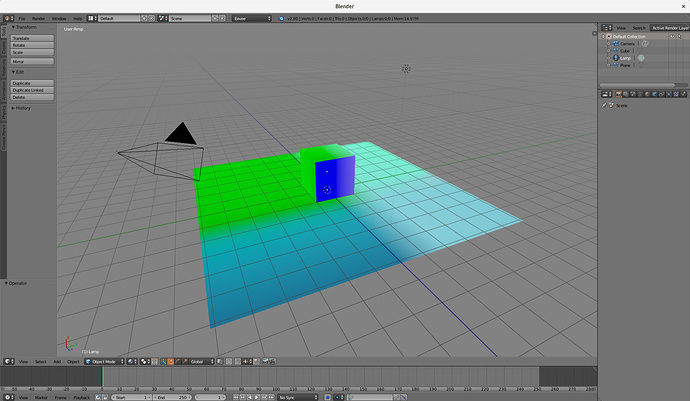The width and height of the screenshot is (690, 401).
Task: Open the info editor type selector icon
Action: coord(8,18)
